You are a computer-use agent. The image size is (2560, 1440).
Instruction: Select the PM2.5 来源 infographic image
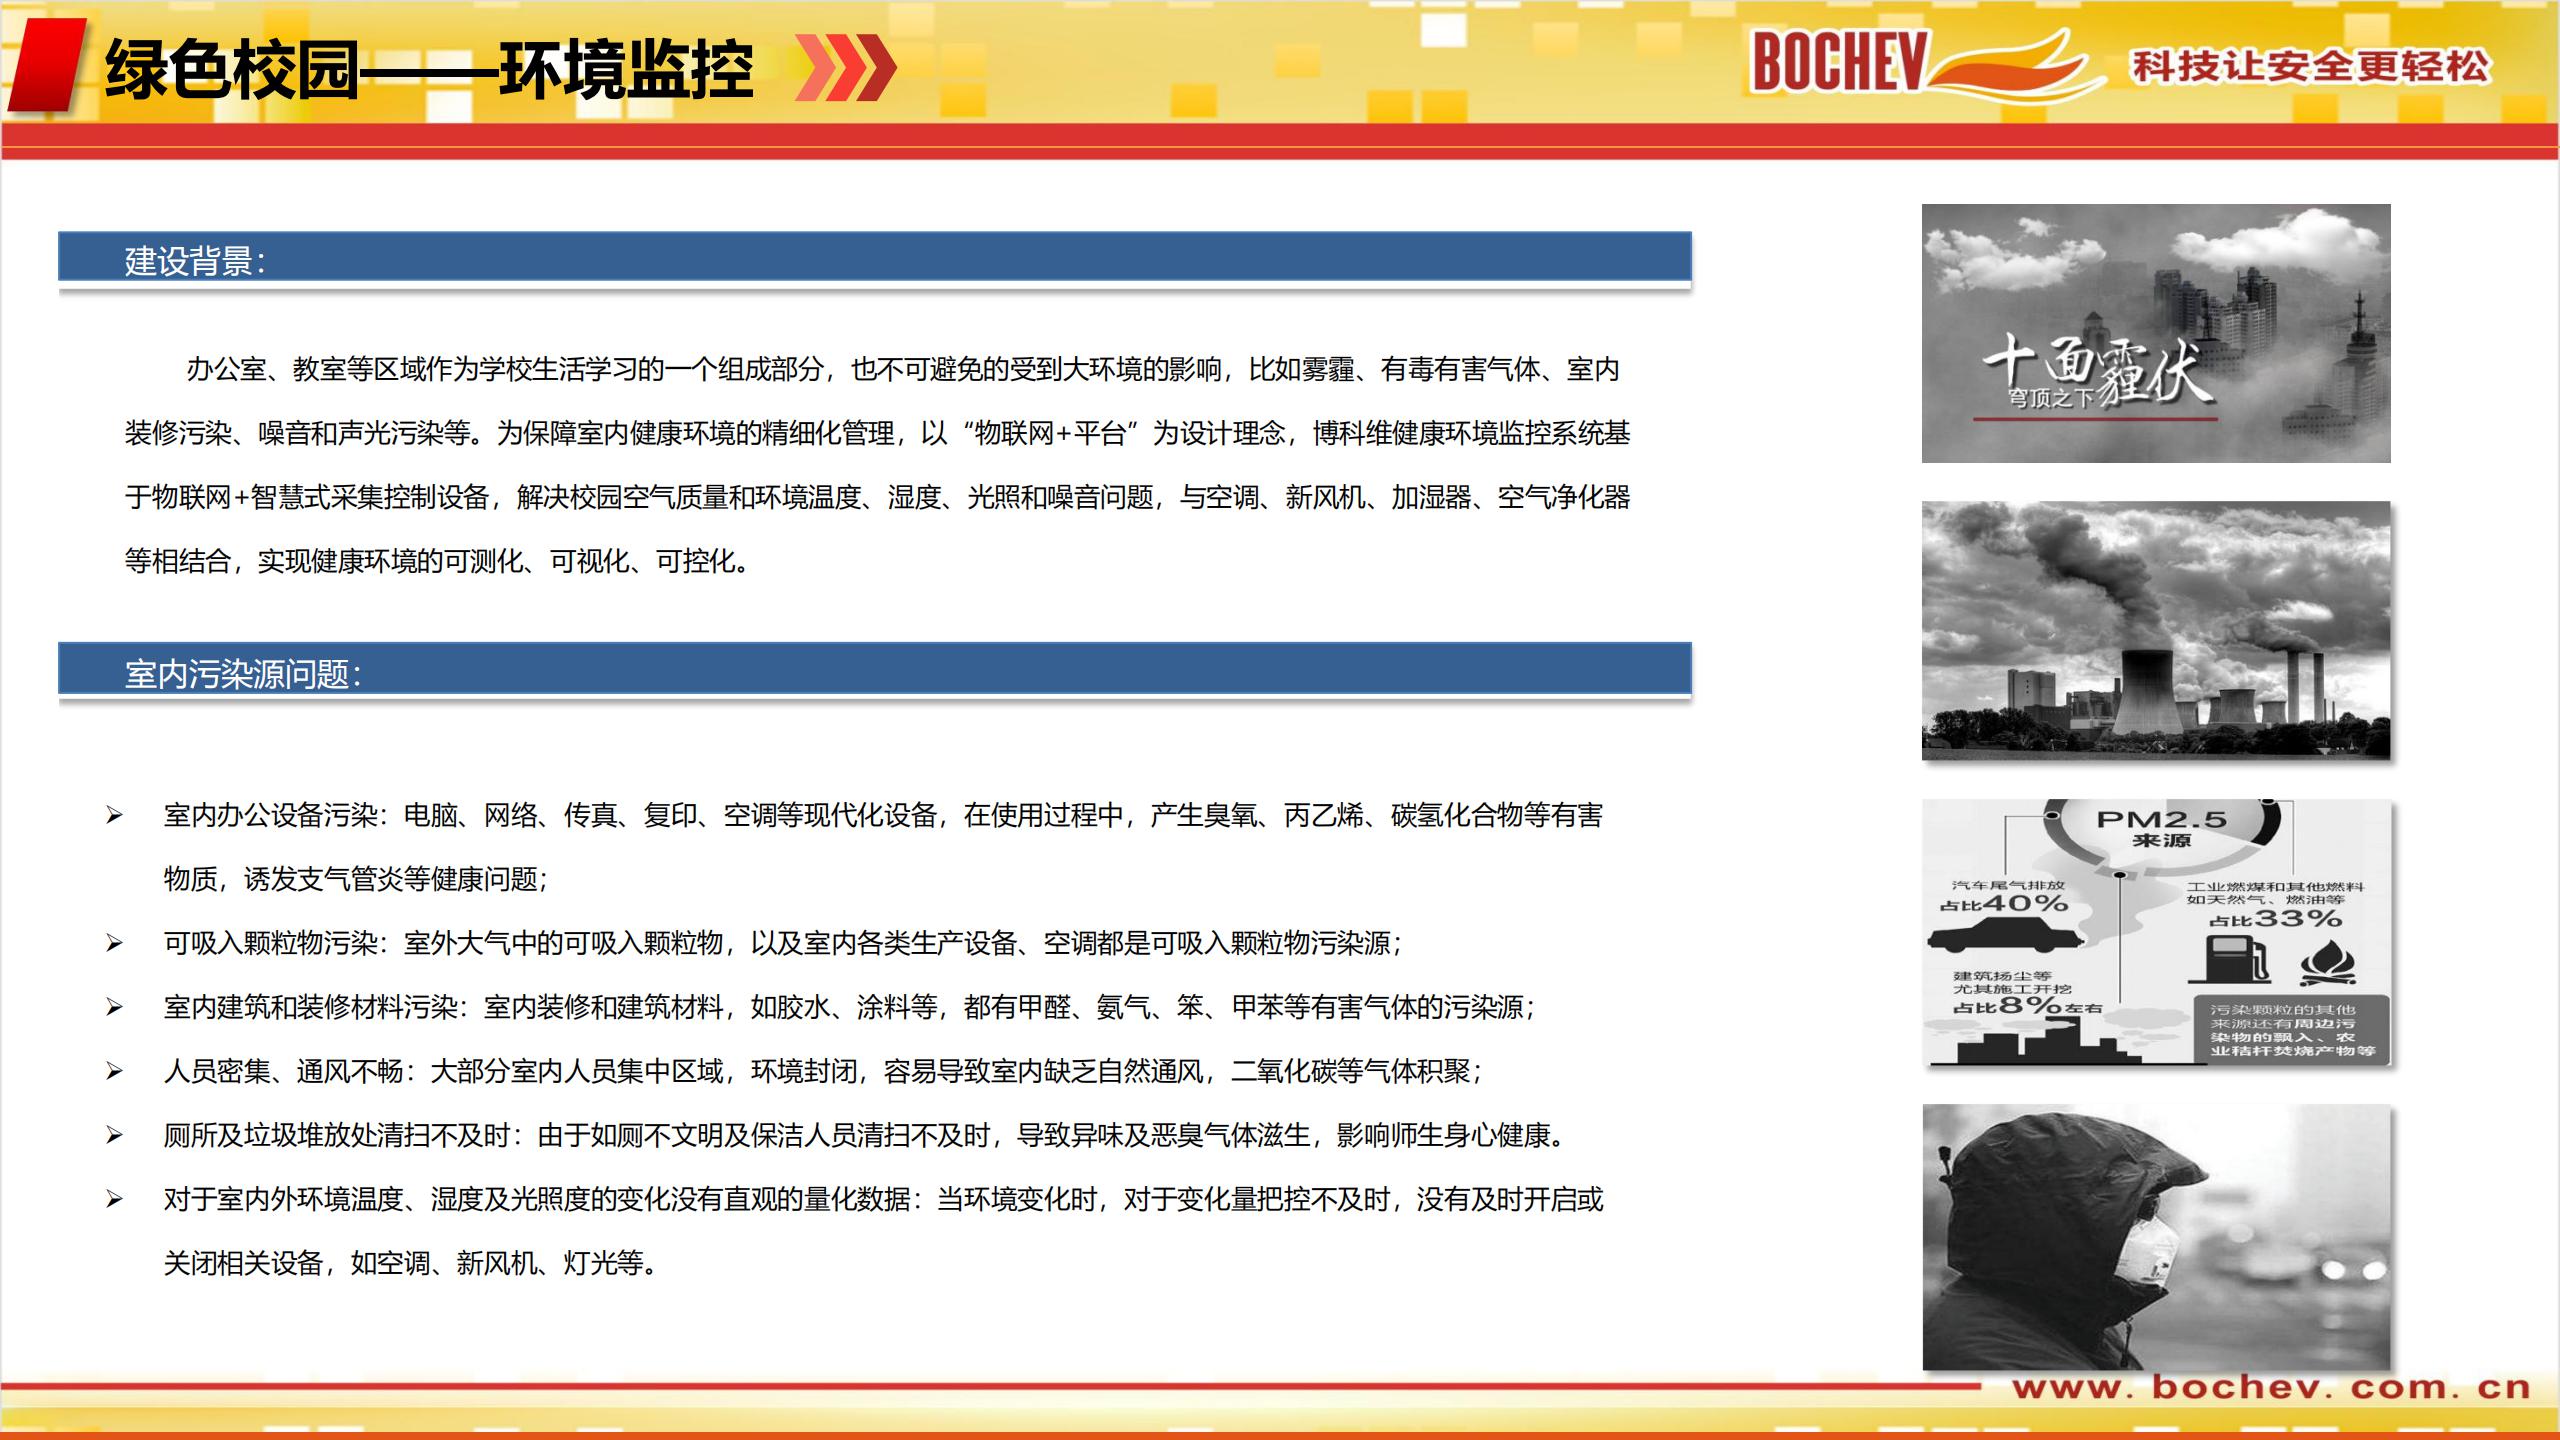2156,932
